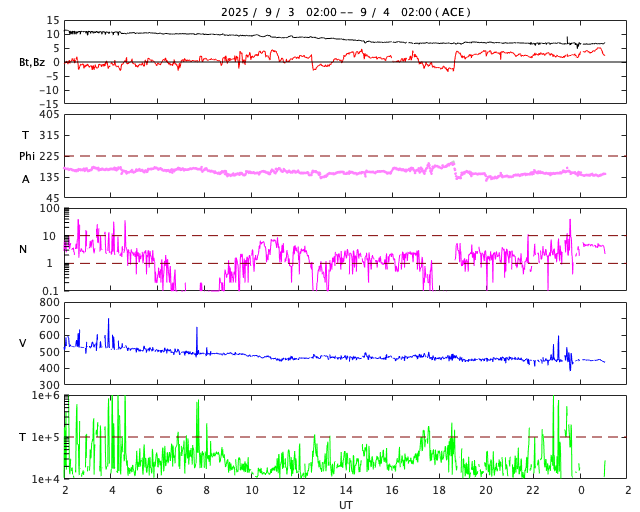Select the '135' tick on Phi axis
This screenshot has width=640, height=512.
point(49,177)
